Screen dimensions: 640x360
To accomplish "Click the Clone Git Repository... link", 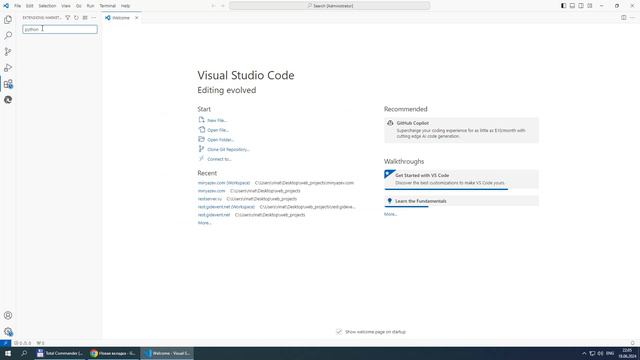I will pyautogui.click(x=228, y=149).
